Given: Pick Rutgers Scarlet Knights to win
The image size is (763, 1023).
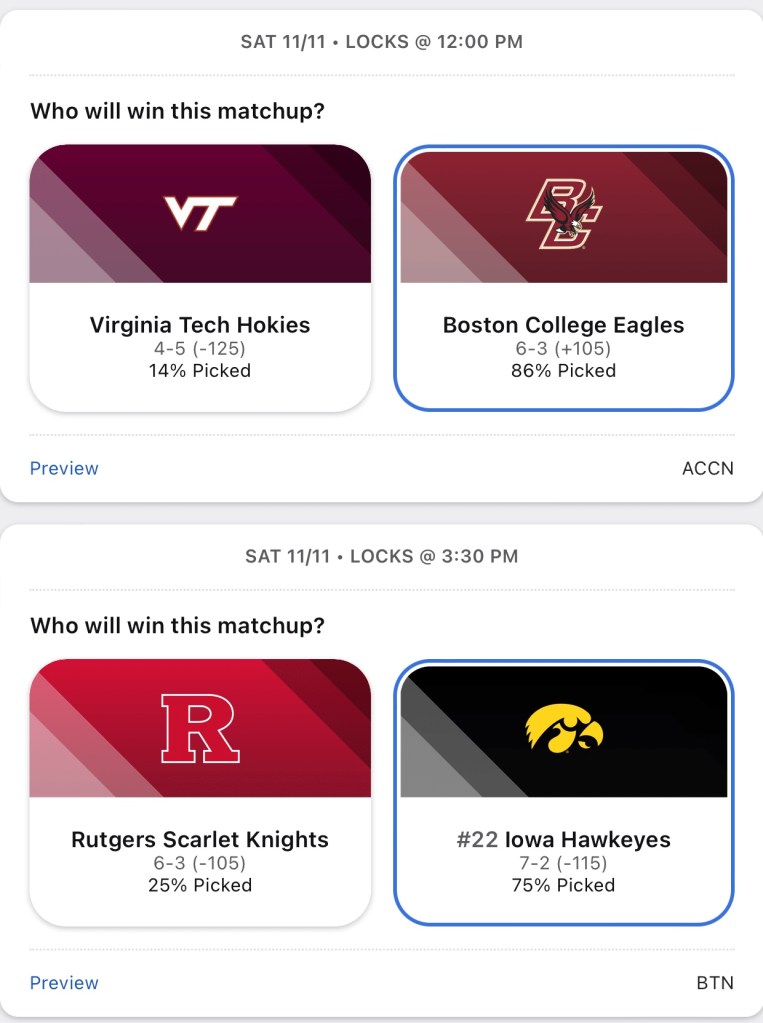Looking at the screenshot, I should coord(200,840).
